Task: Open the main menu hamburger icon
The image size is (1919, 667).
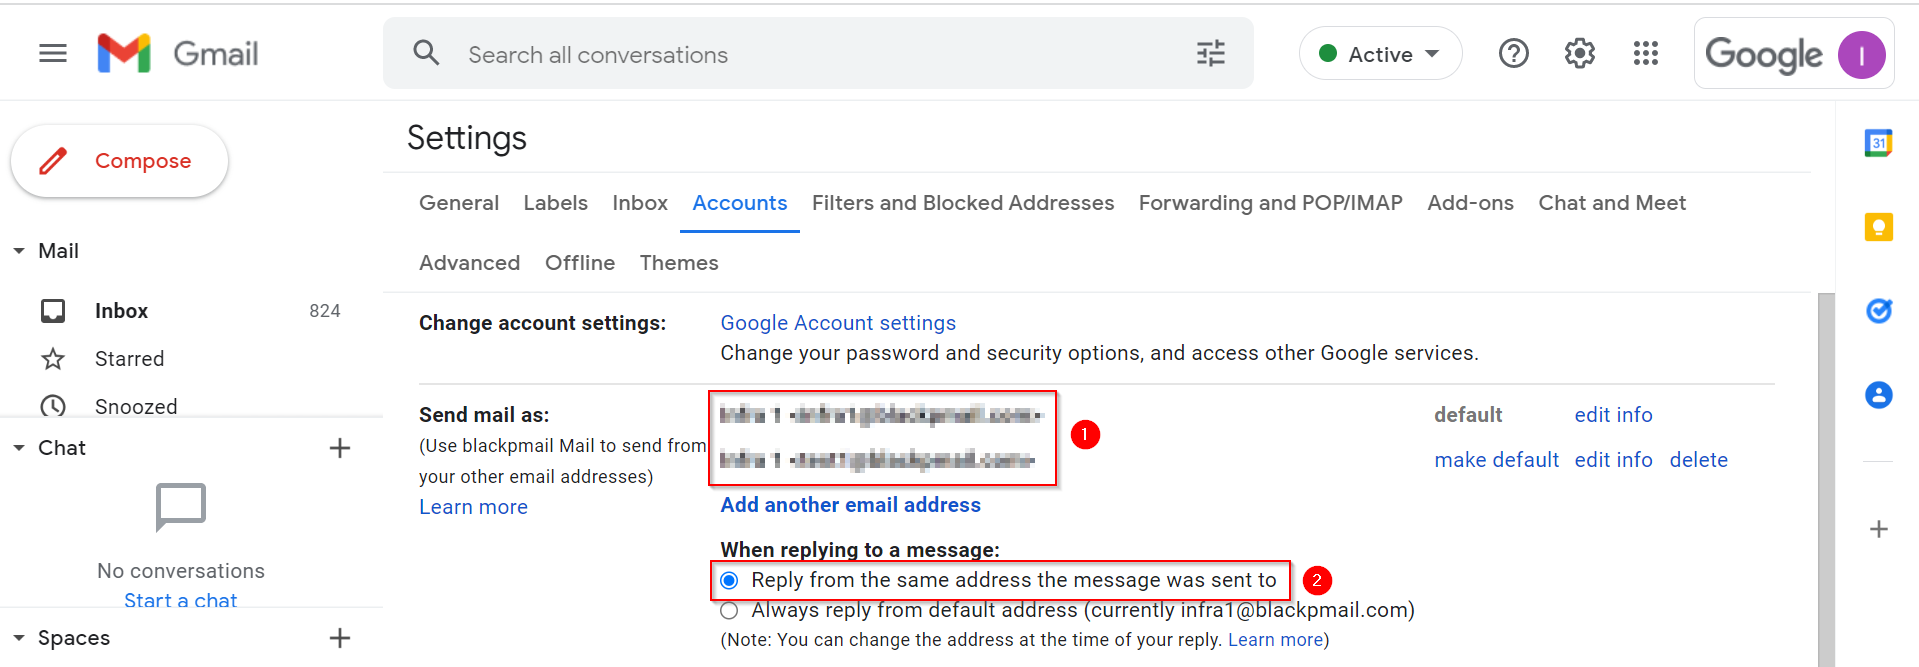Action: click(x=53, y=54)
